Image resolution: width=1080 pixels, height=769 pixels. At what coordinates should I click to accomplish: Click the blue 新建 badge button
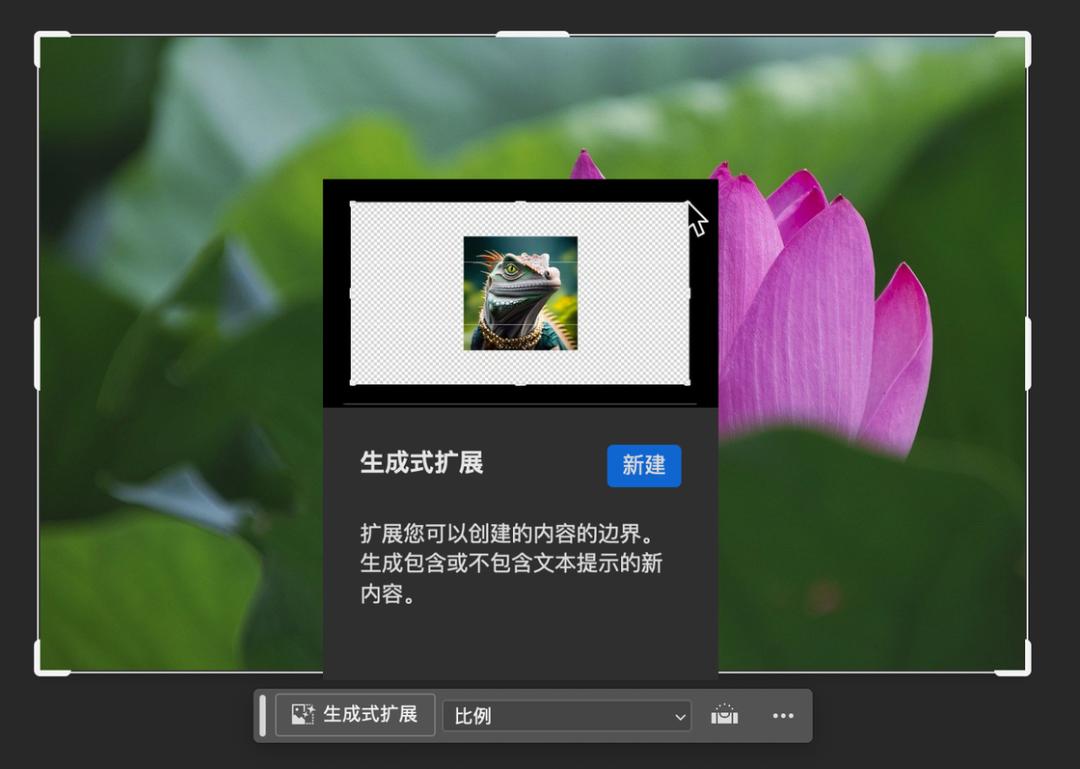[x=644, y=466]
